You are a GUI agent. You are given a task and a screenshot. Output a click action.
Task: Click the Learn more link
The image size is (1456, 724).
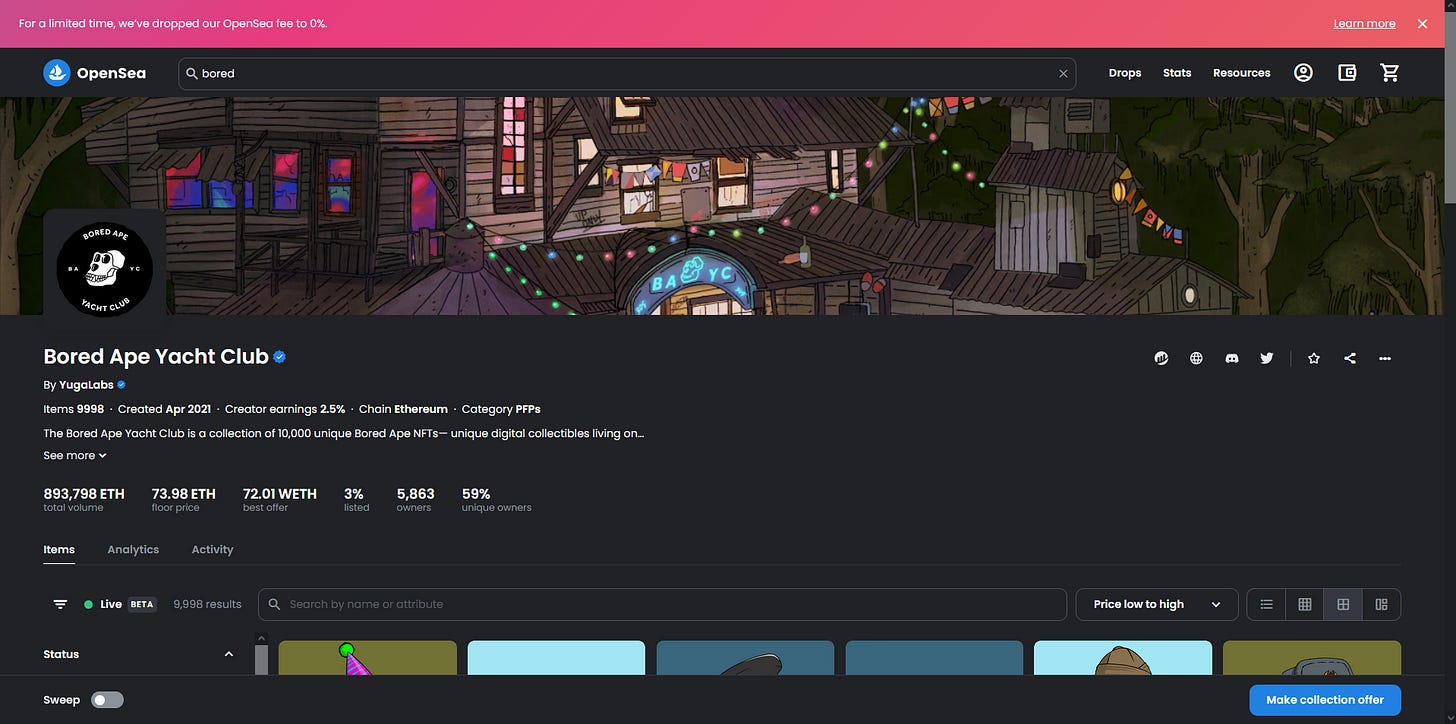coord(1364,24)
